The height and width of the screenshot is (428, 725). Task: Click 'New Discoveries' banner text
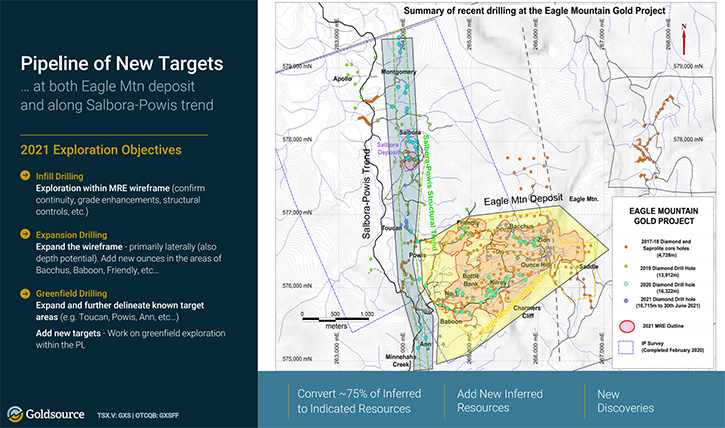626,401
